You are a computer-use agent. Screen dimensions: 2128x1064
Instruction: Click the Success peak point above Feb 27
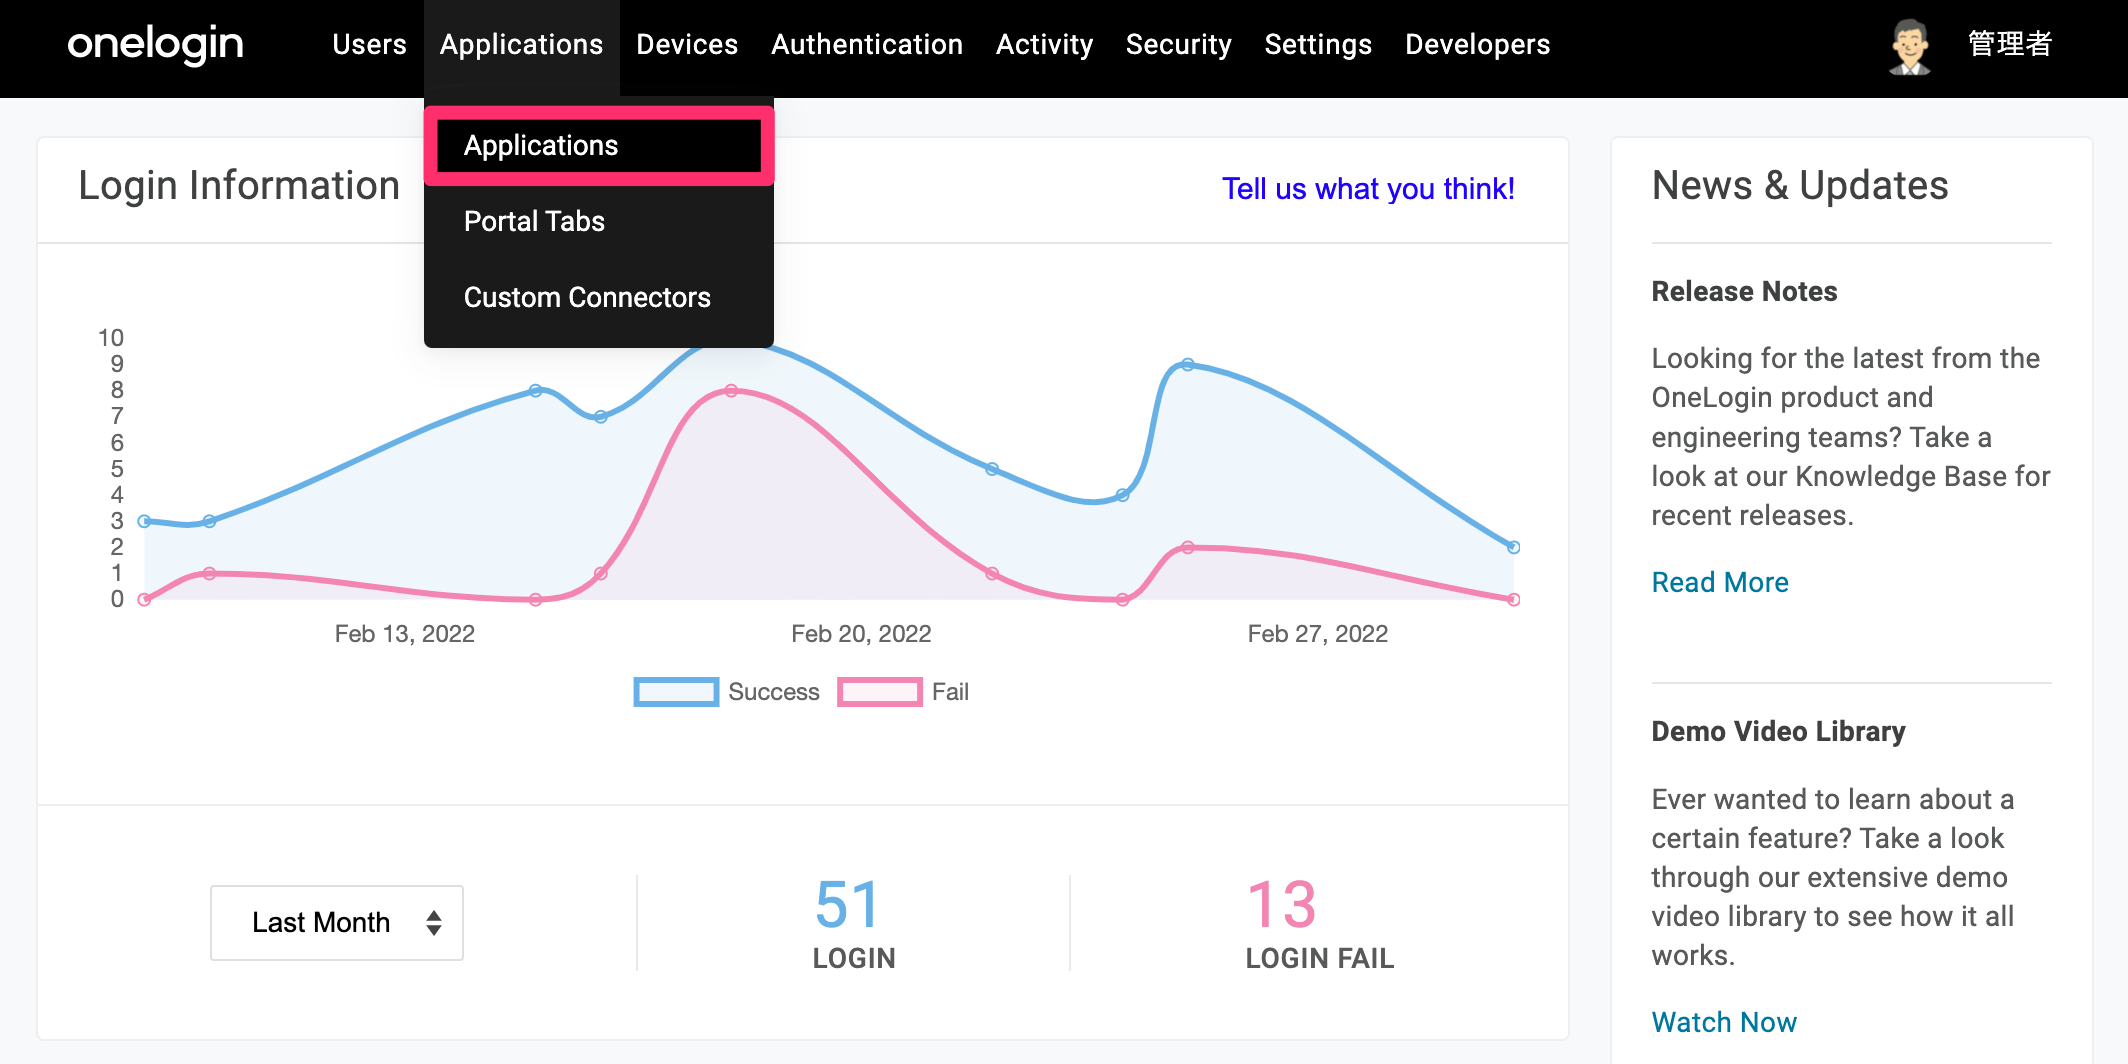(x=1187, y=365)
